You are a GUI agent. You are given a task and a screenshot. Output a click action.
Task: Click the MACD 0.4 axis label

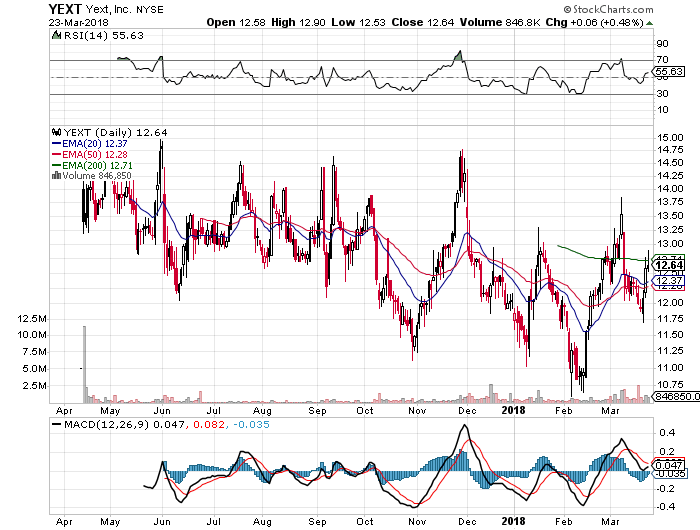tap(667, 433)
